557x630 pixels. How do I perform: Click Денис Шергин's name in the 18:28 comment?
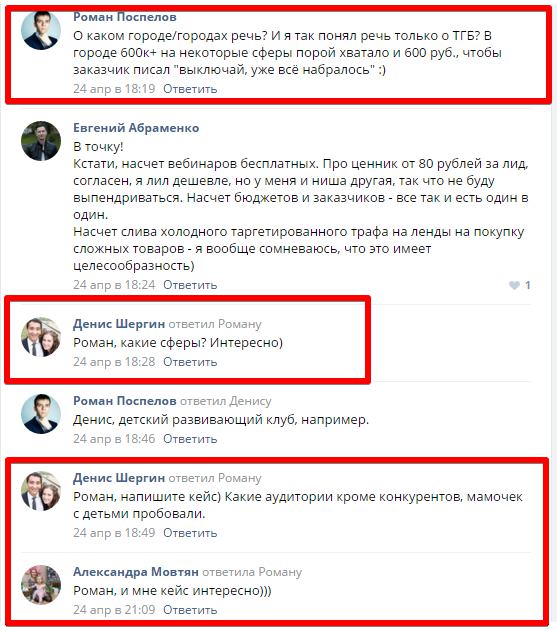[119, 324]
